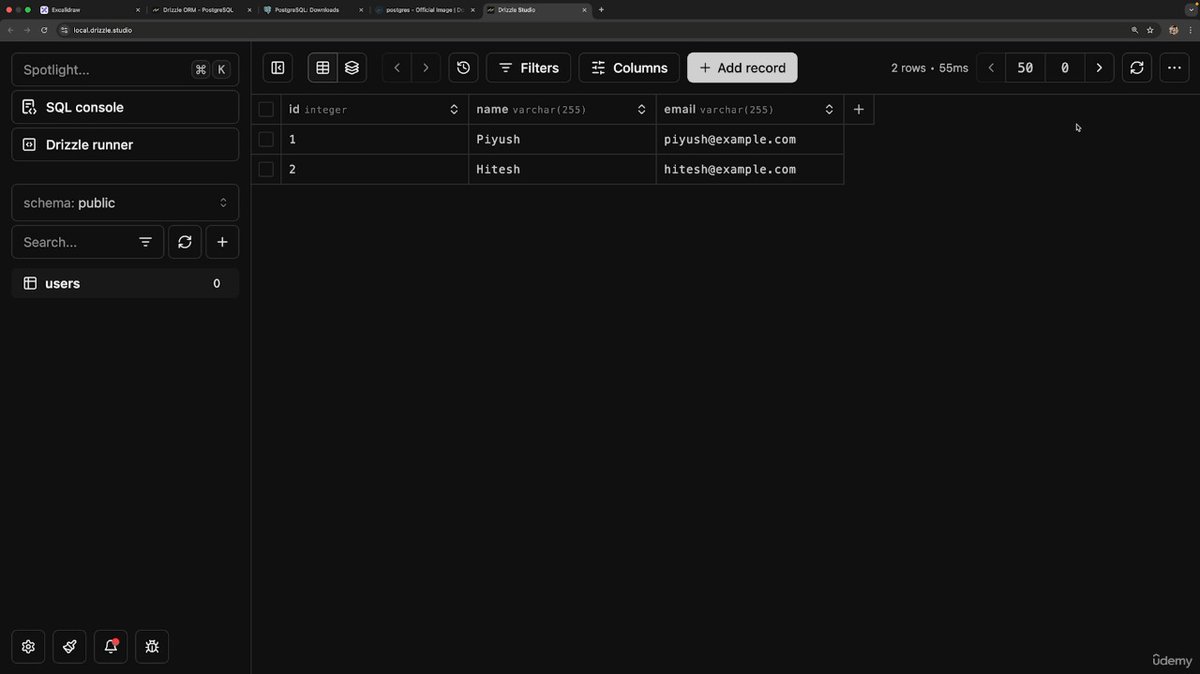The image size is (1200, 674).
Task: Click name cell Hitesh
Action: tap(562, 169)
